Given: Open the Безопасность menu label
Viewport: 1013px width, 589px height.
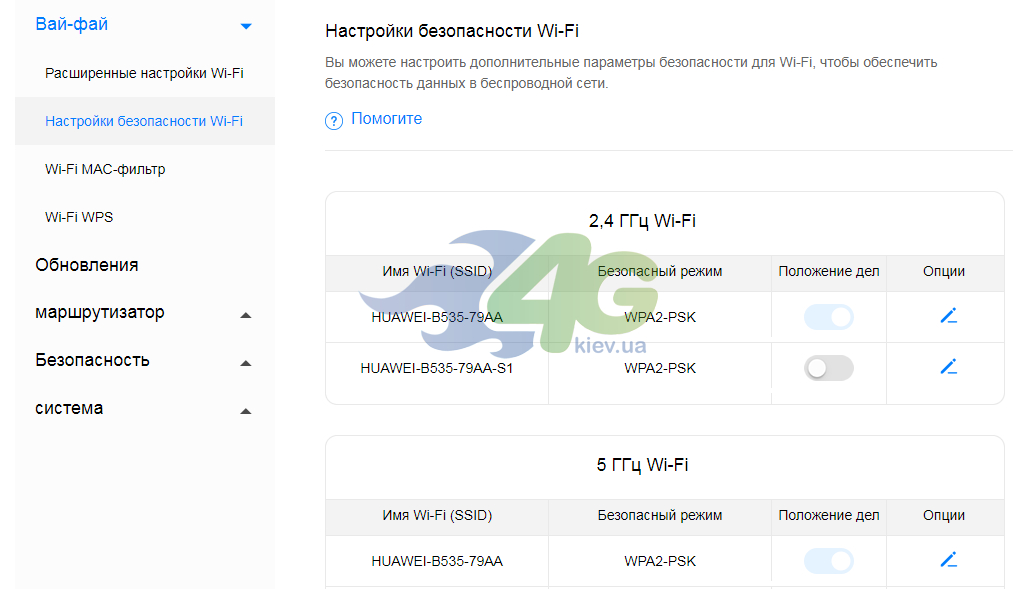Looking at the screenshot, I should (92, 360).
